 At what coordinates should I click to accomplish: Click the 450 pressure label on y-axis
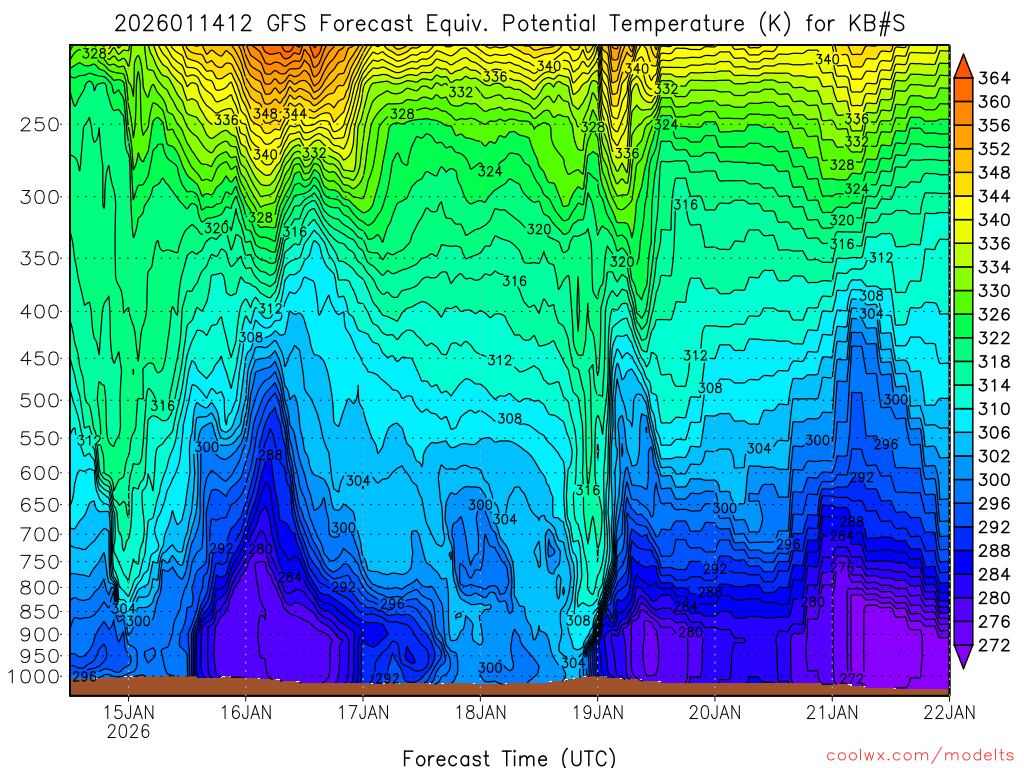click(x=40, y=359)
